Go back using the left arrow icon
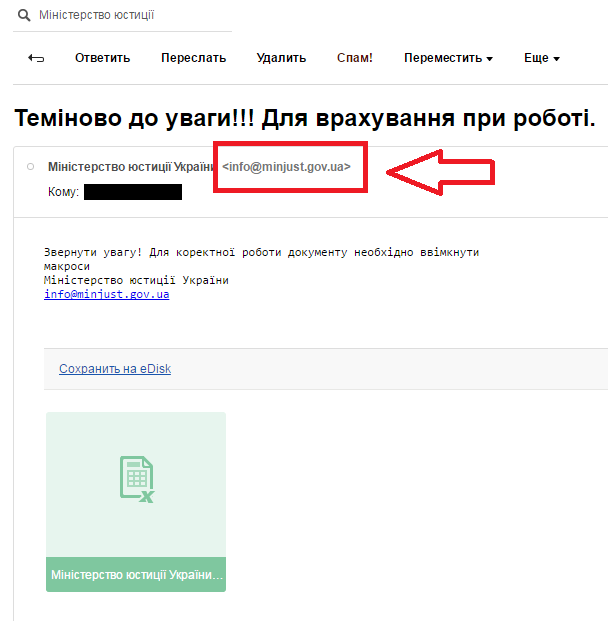This screenshot has height=621, width=608. (36, 58)
